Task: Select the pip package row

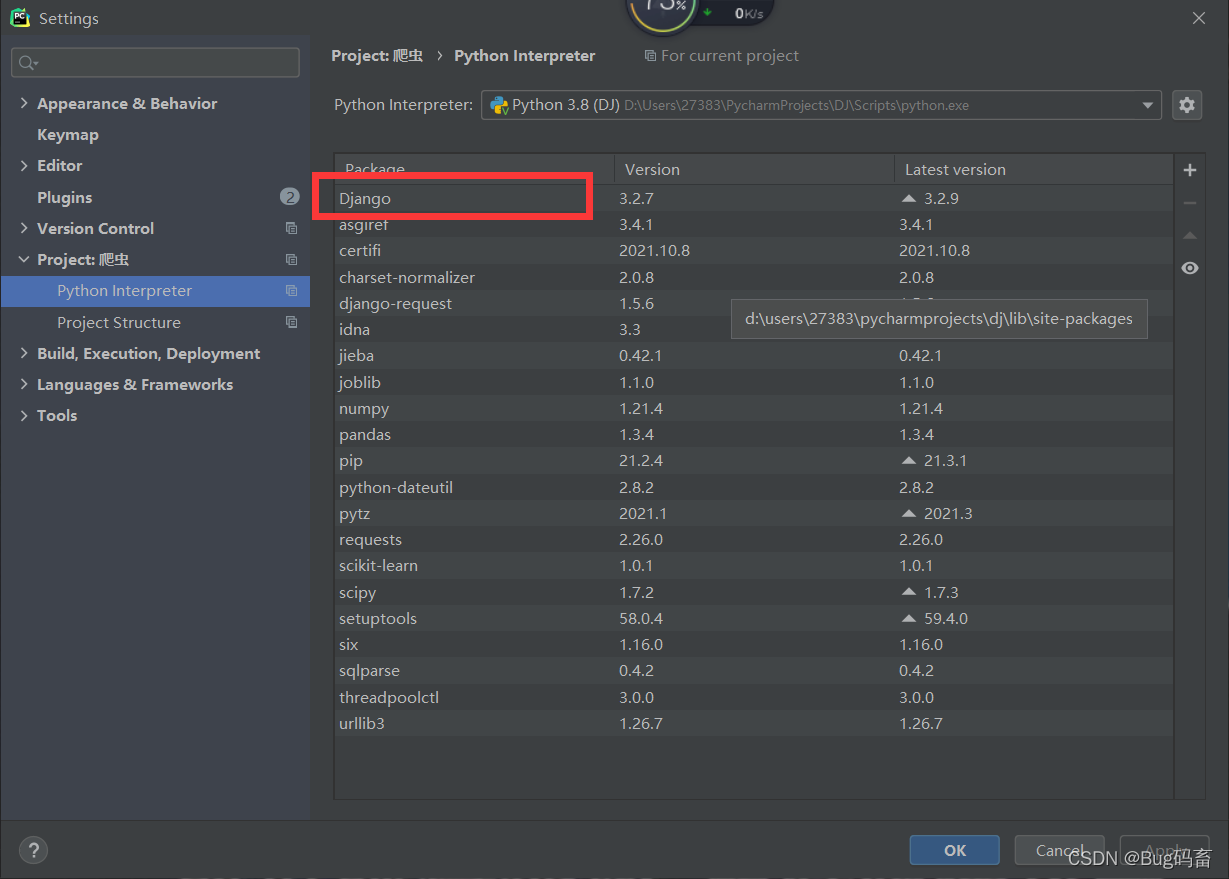Action: pos(754,460)
